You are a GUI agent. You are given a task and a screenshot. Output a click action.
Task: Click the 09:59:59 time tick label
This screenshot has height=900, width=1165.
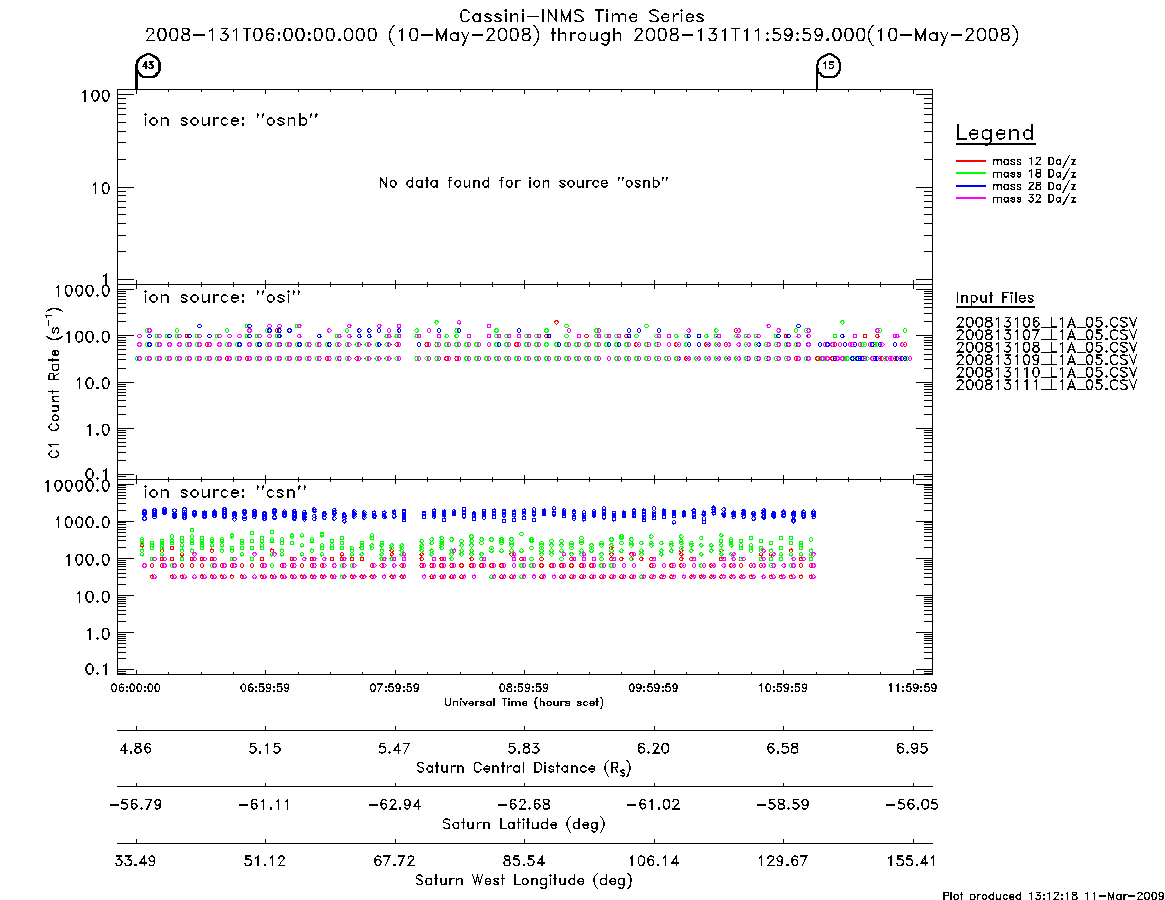(653, 688)
